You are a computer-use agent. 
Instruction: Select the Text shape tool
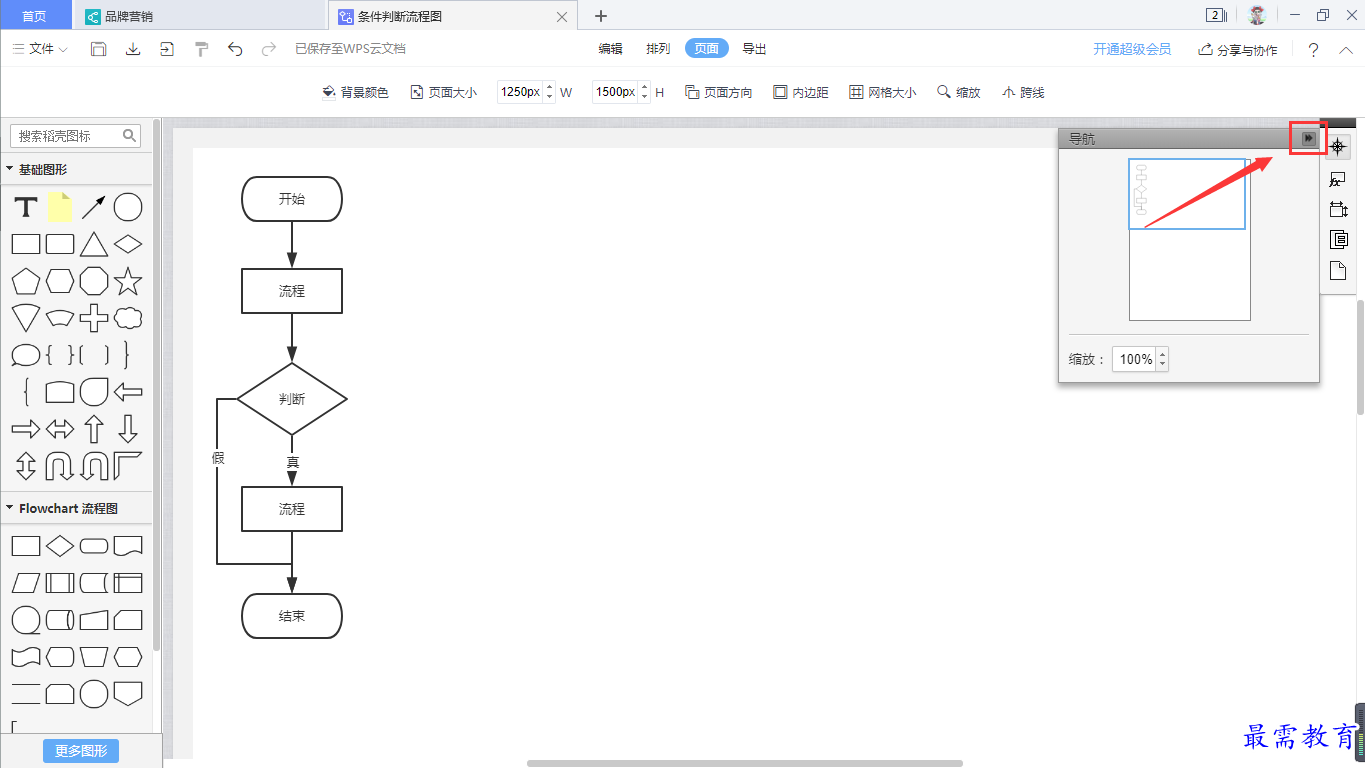click(26, 208)
